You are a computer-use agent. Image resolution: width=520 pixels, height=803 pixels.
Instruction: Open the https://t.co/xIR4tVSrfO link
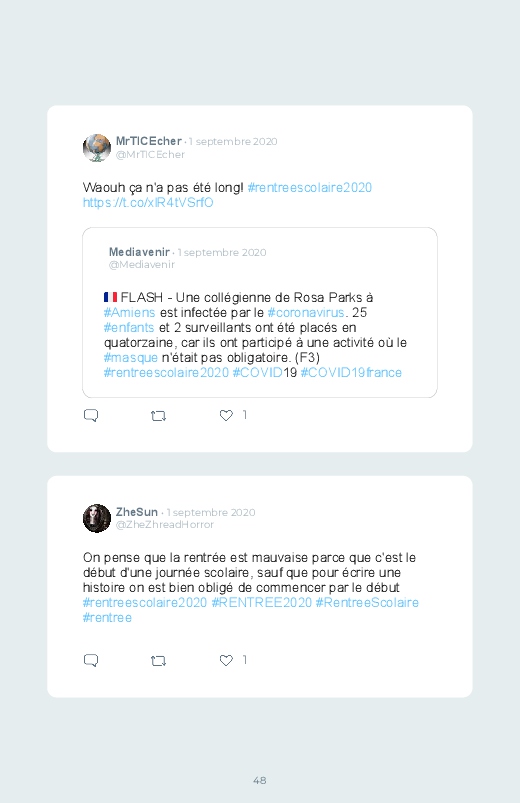(148, 203)
